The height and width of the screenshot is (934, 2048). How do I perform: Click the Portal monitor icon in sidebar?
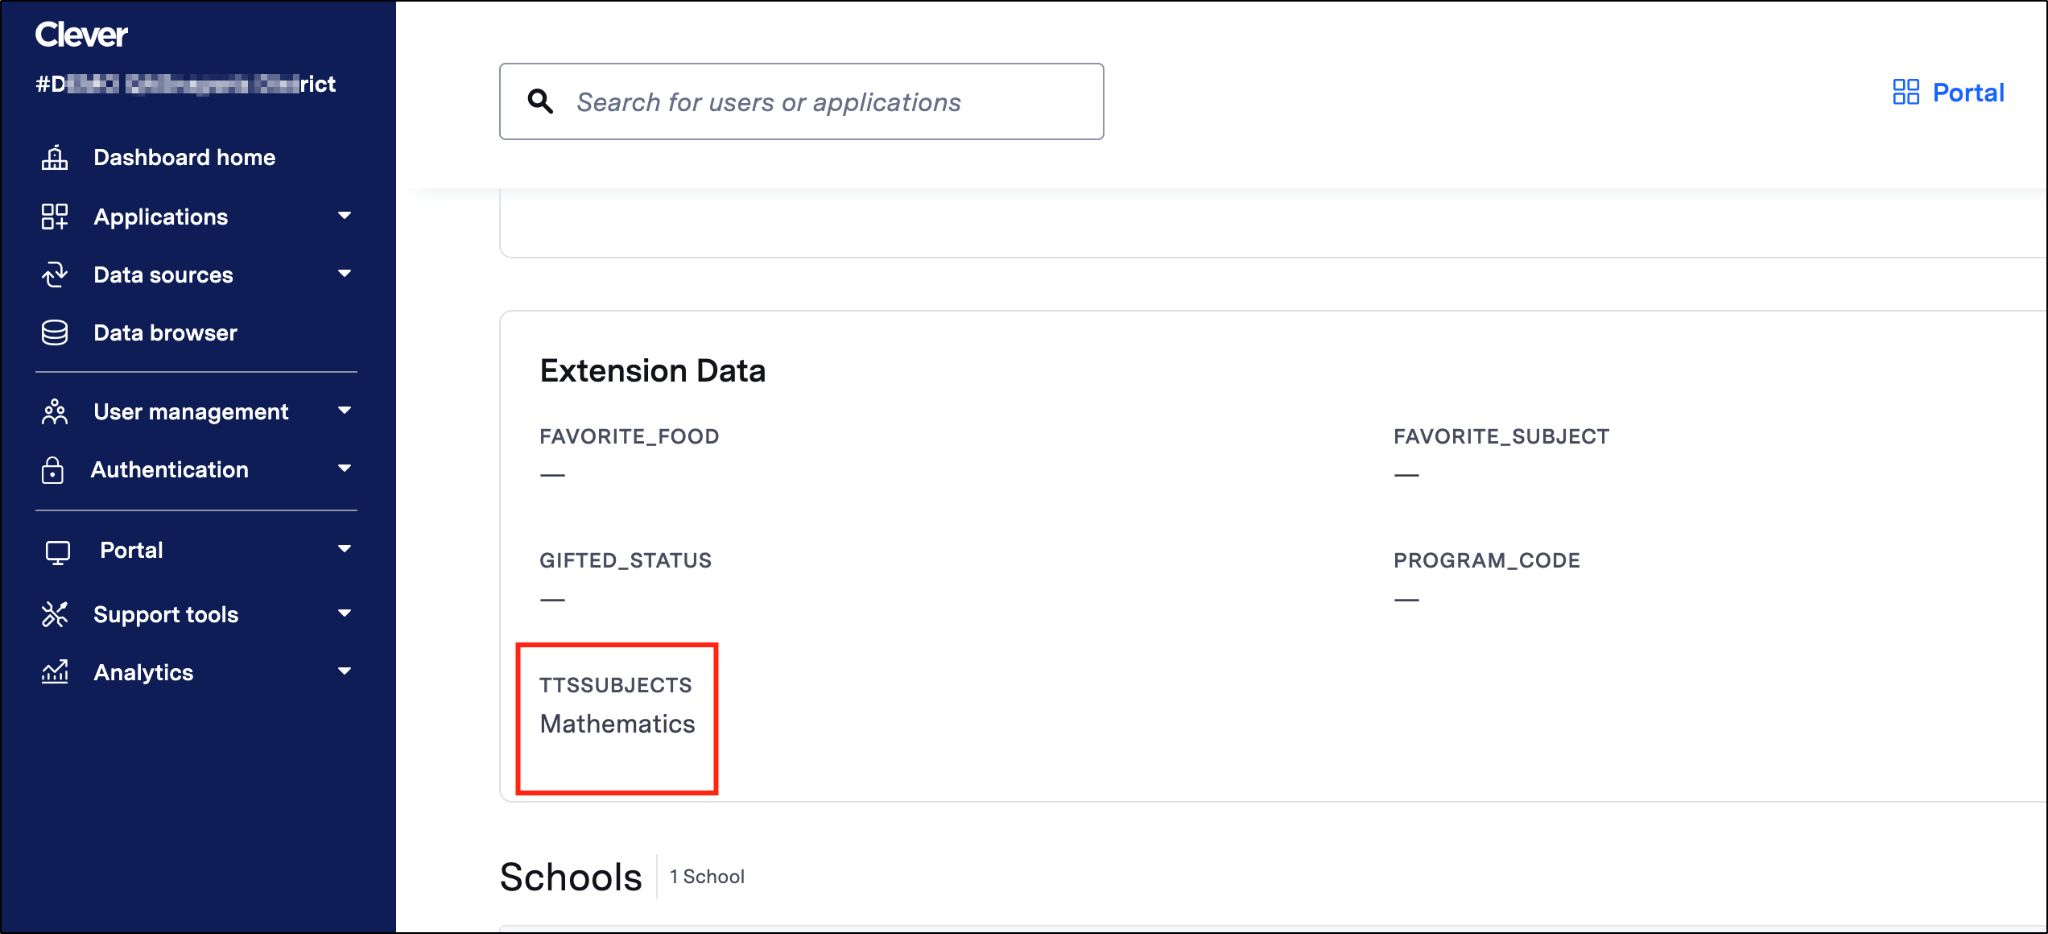(x=58, y=551)
